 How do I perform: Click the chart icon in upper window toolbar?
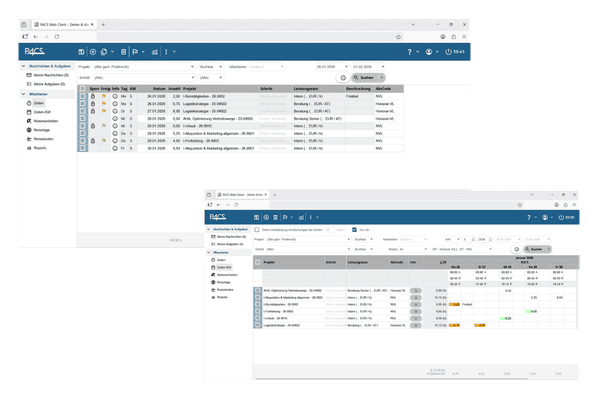pyautogui.click(x=155, y=52)
